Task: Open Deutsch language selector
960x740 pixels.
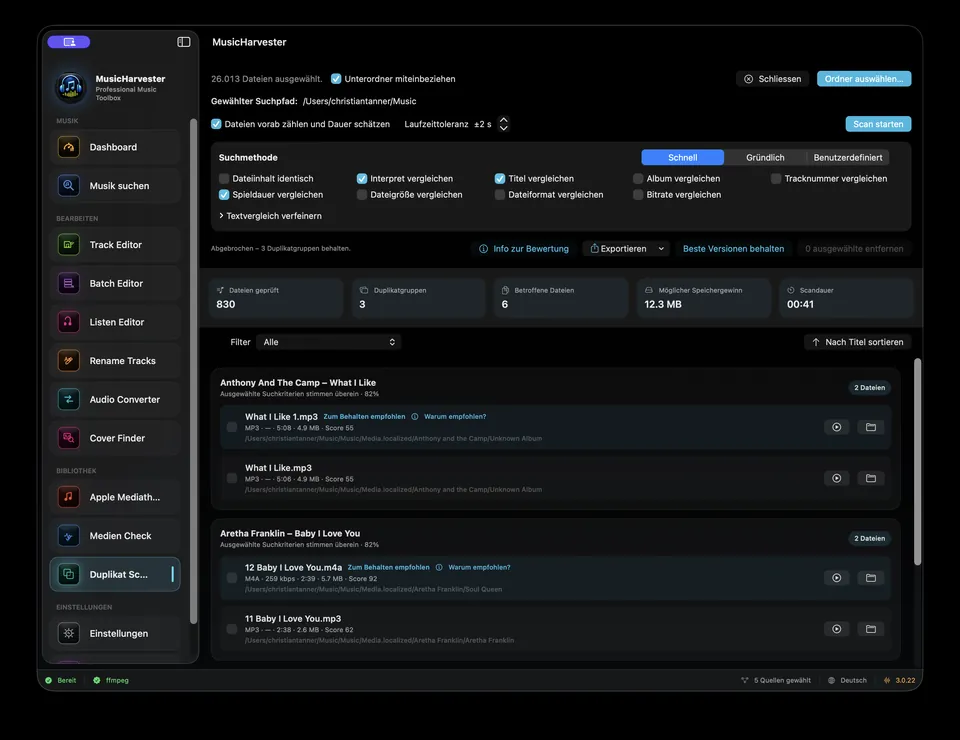Action: [x=847, y=680]
